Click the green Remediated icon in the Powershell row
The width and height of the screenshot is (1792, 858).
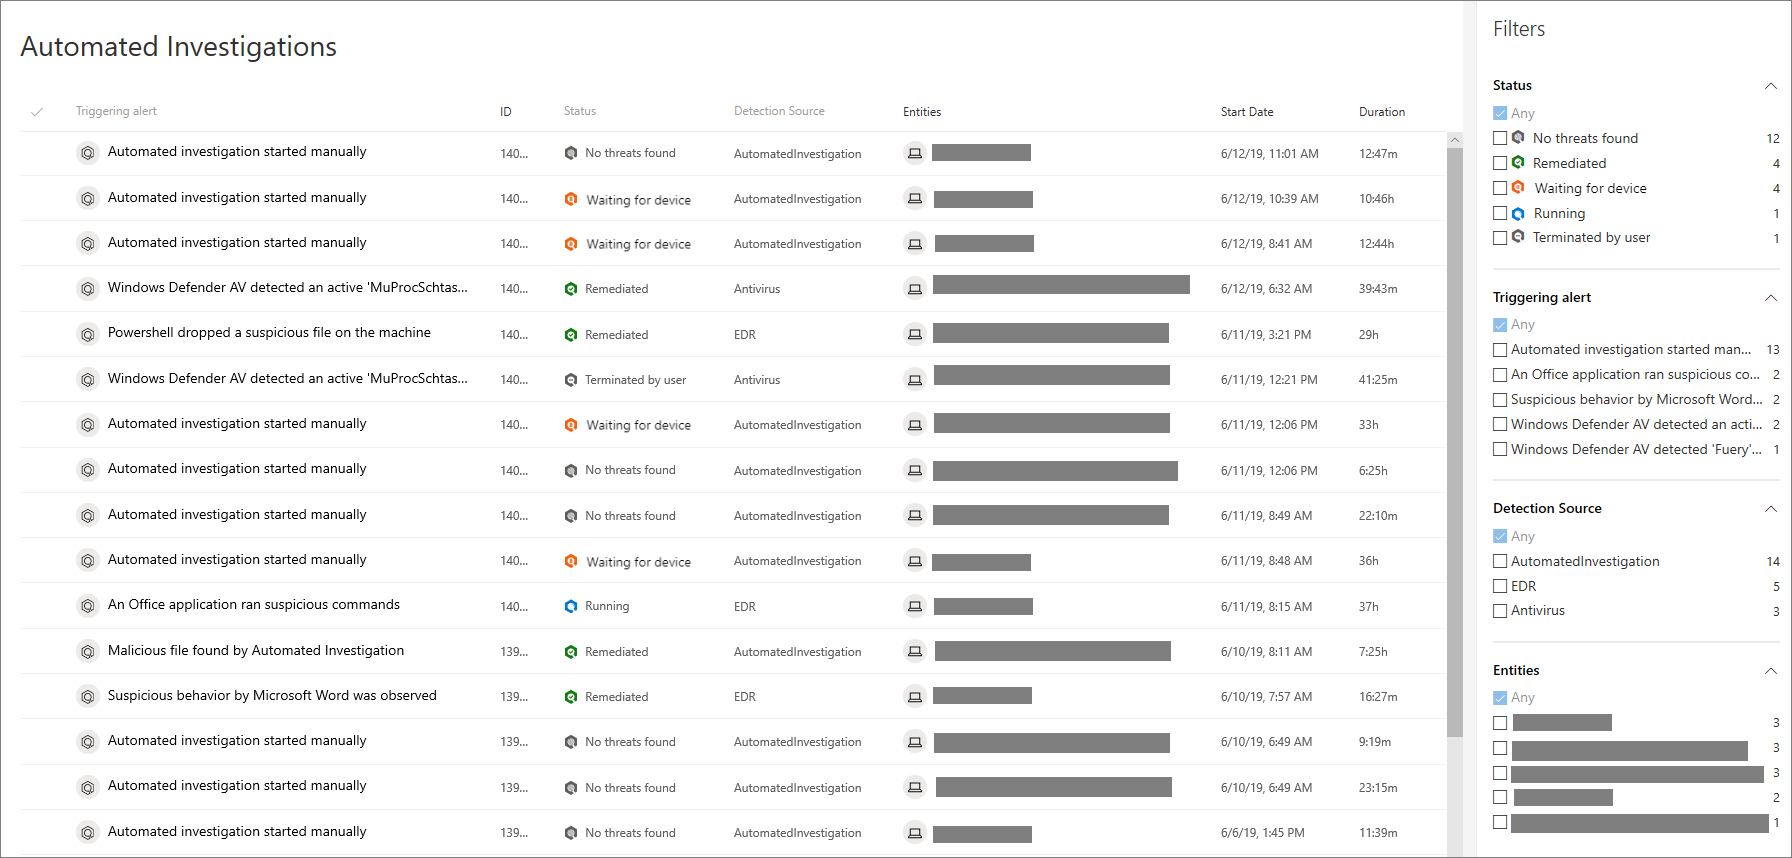pos(571,335)
